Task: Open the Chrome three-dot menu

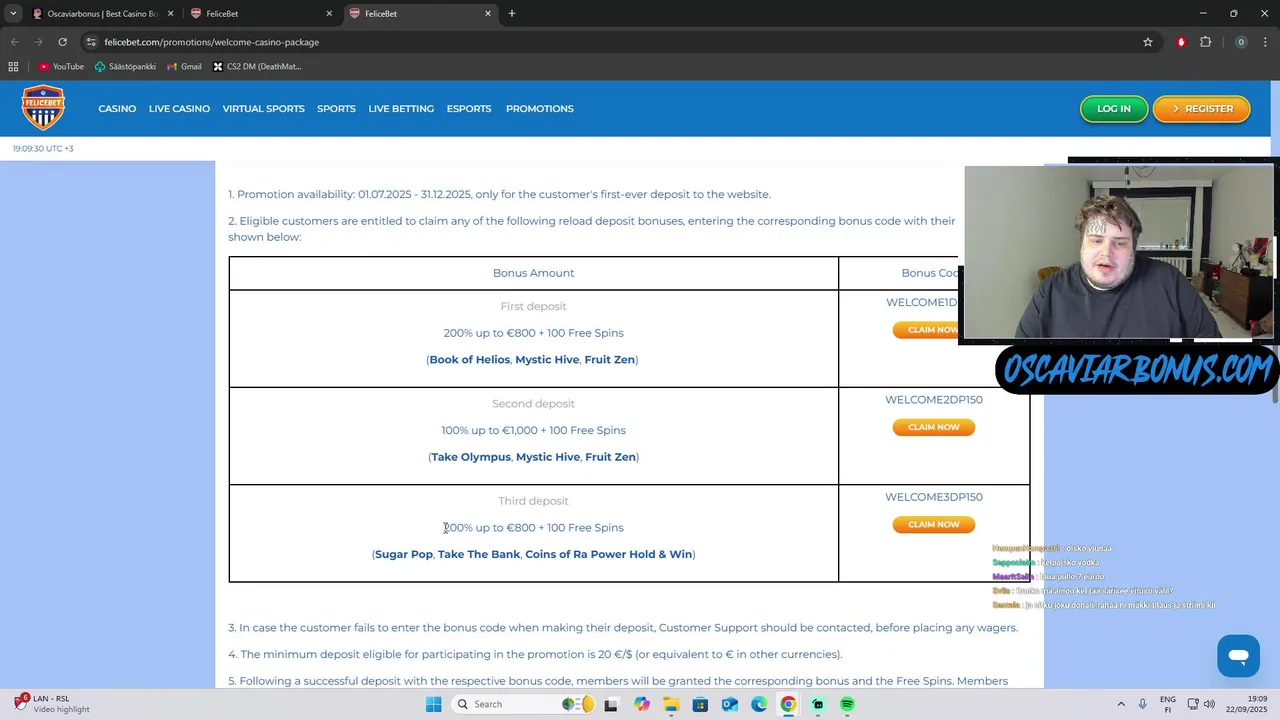Action: (1265, 42)
